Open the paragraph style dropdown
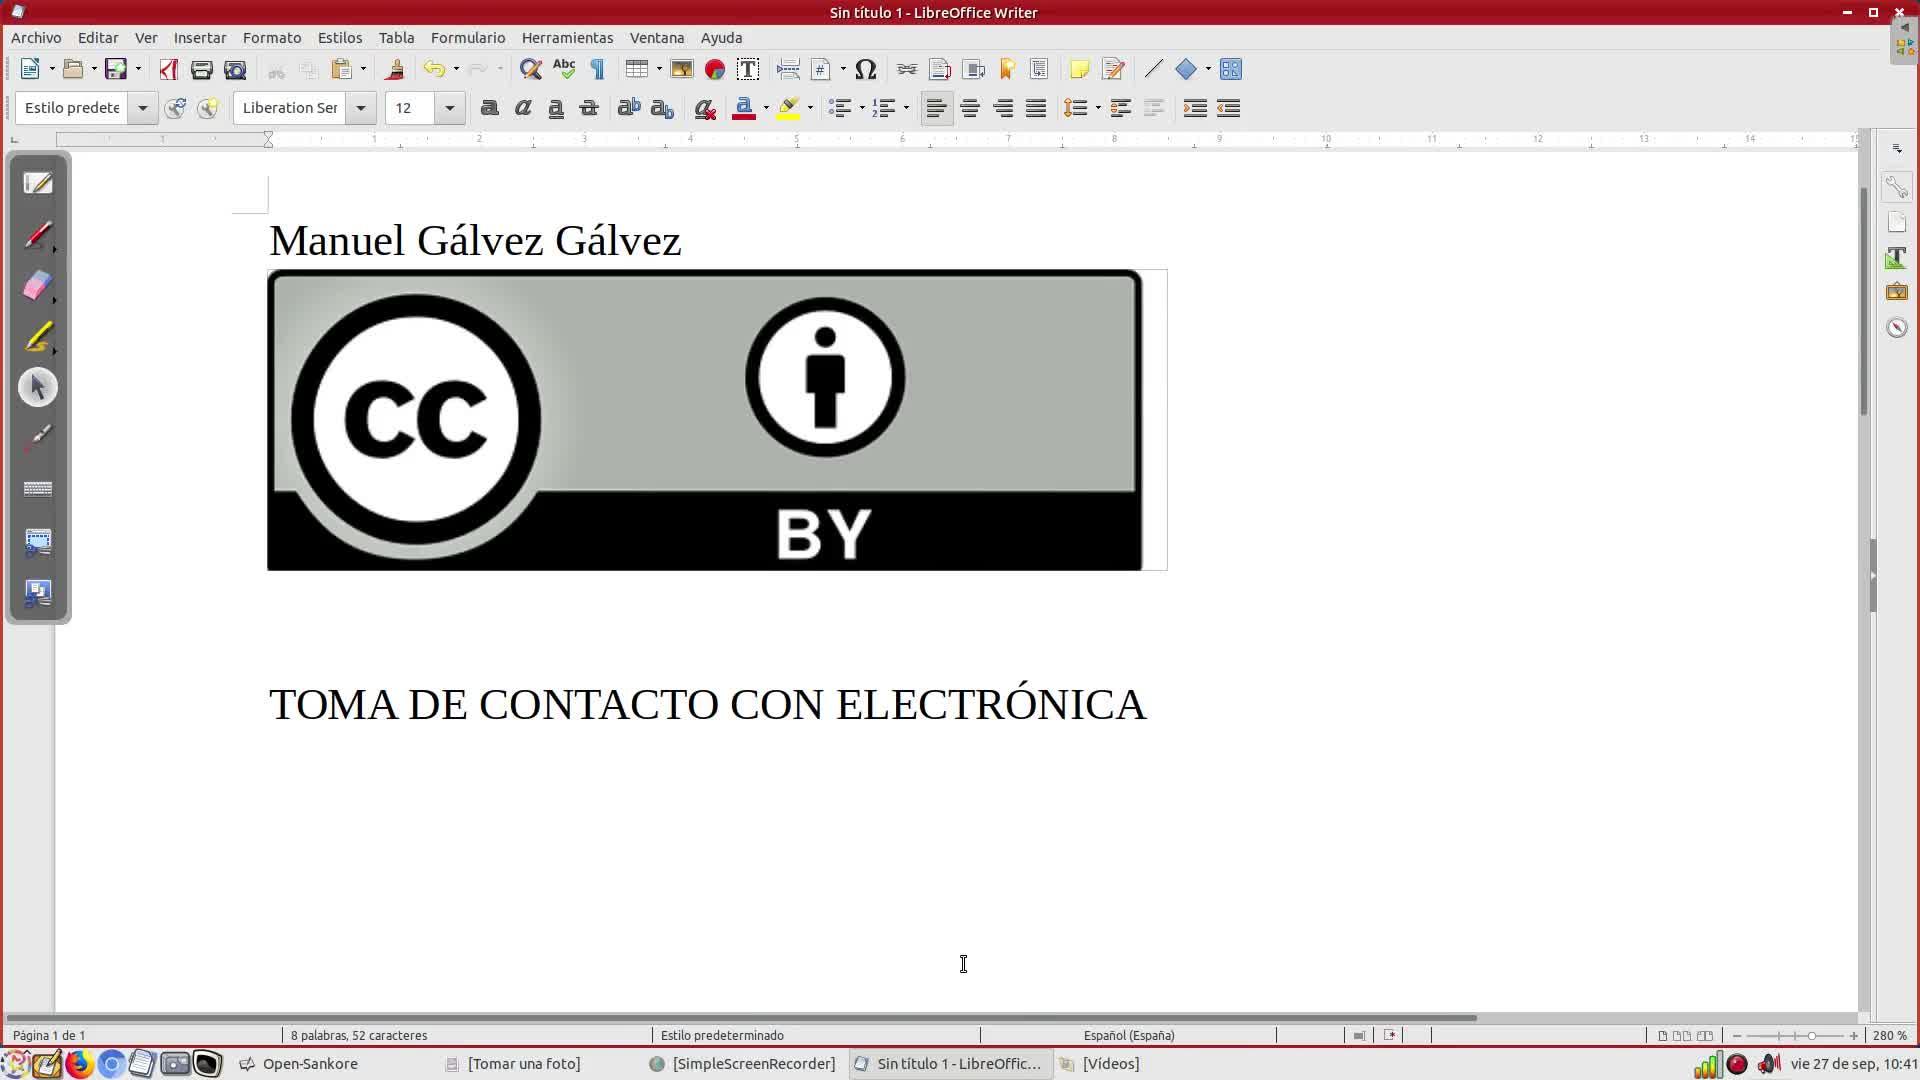This screenshot has height=1080, width=1920. [x=142, y=108]
